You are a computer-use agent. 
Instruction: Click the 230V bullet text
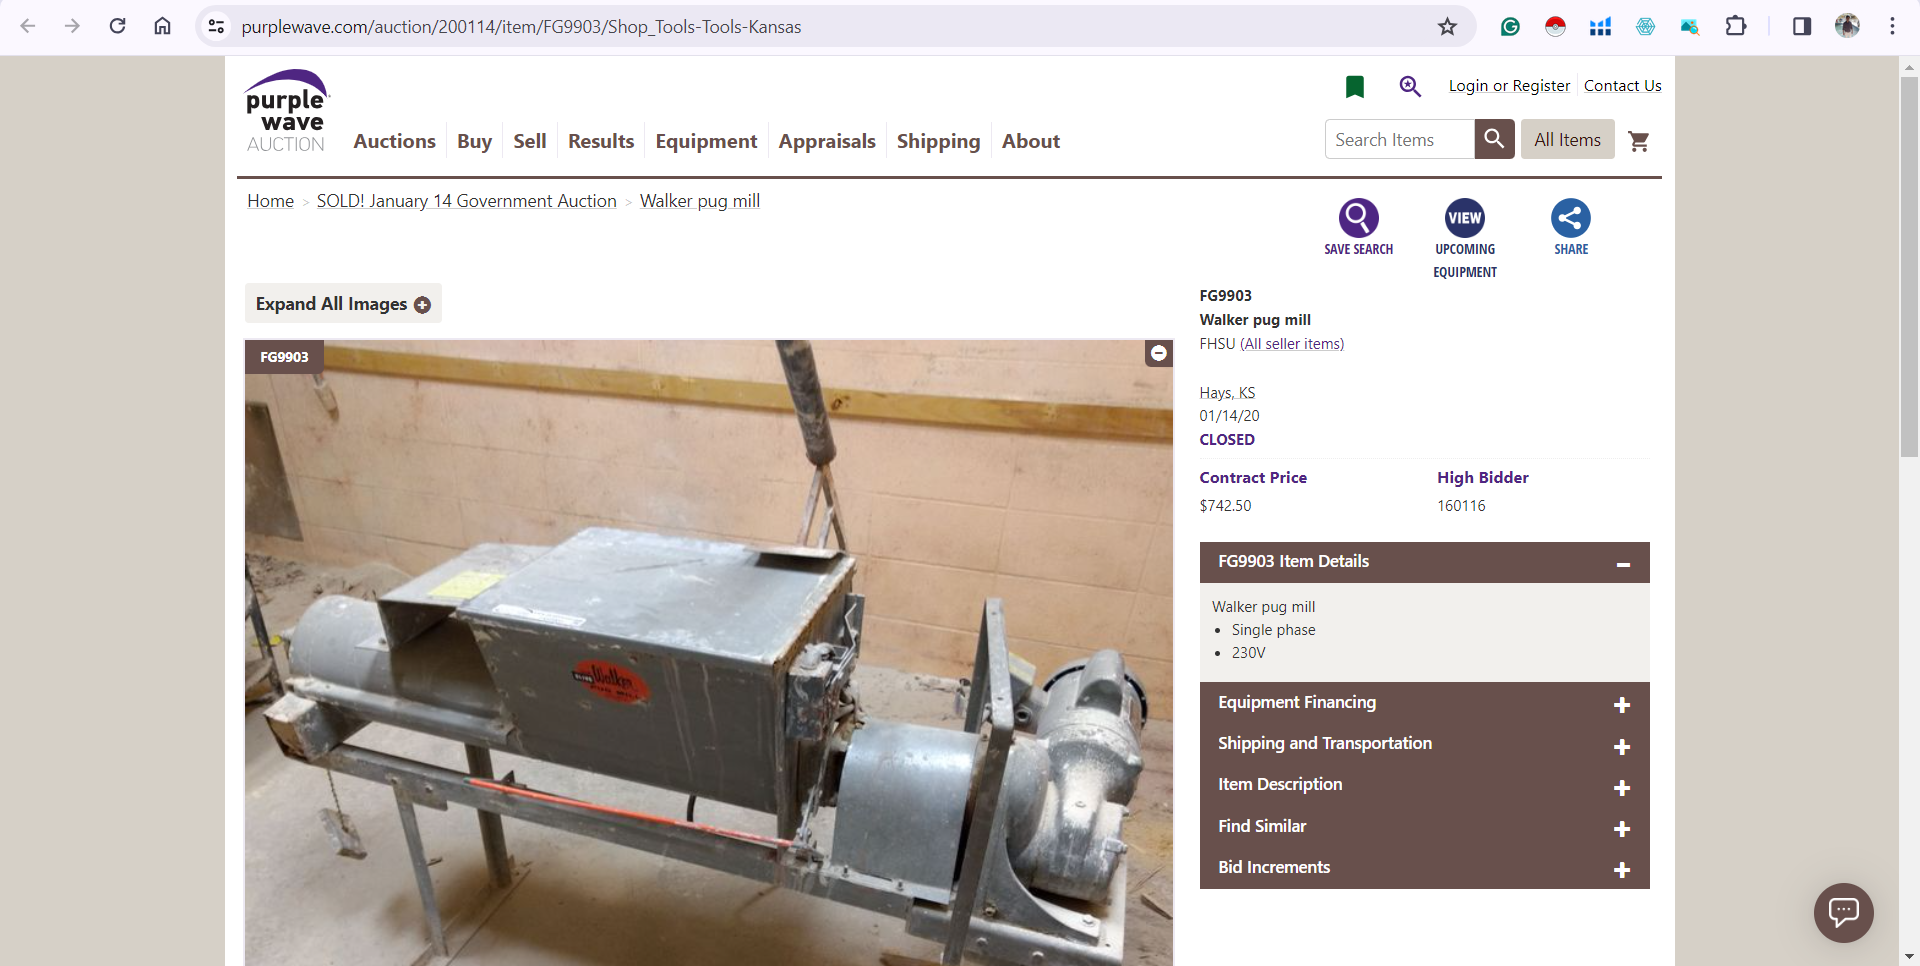tap(1248, 653)
